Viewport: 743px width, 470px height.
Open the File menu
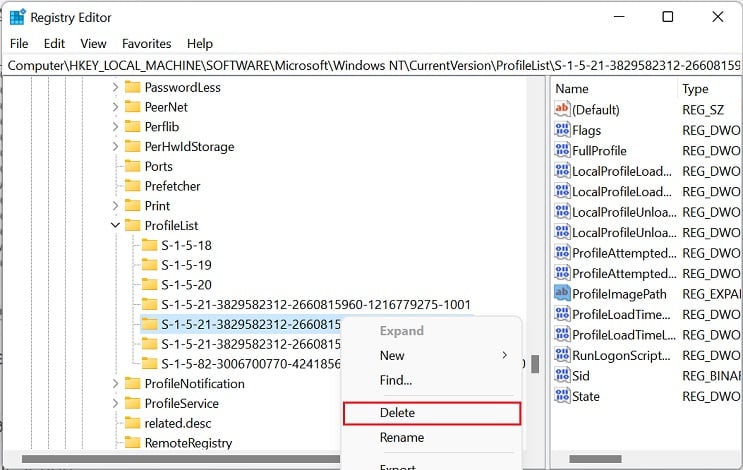pos(19,44)
